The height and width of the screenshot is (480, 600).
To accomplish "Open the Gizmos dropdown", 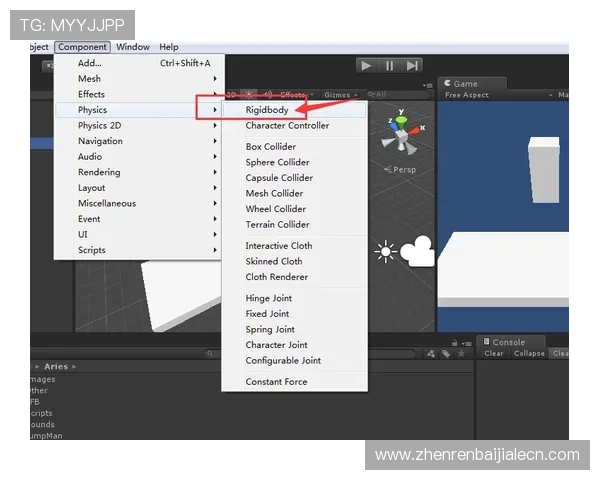I will pyautogui.click(x=341, y=95).
